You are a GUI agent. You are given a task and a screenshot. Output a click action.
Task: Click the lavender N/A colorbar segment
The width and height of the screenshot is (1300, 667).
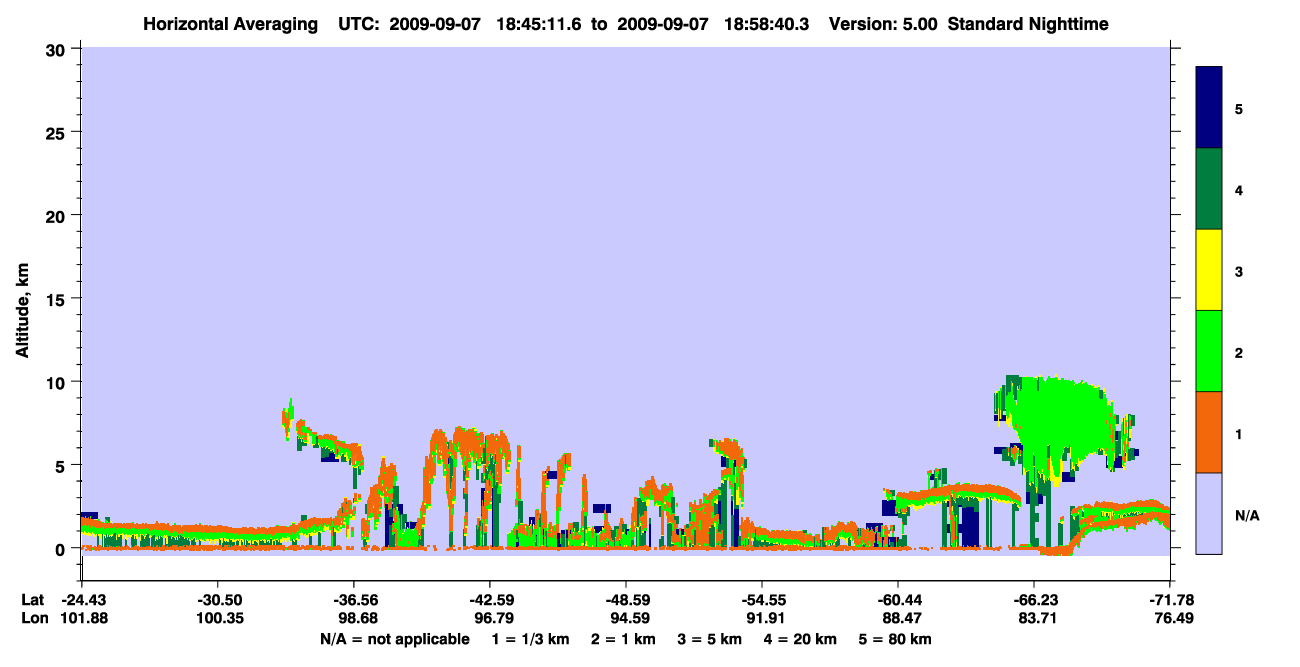point(1209,513)
